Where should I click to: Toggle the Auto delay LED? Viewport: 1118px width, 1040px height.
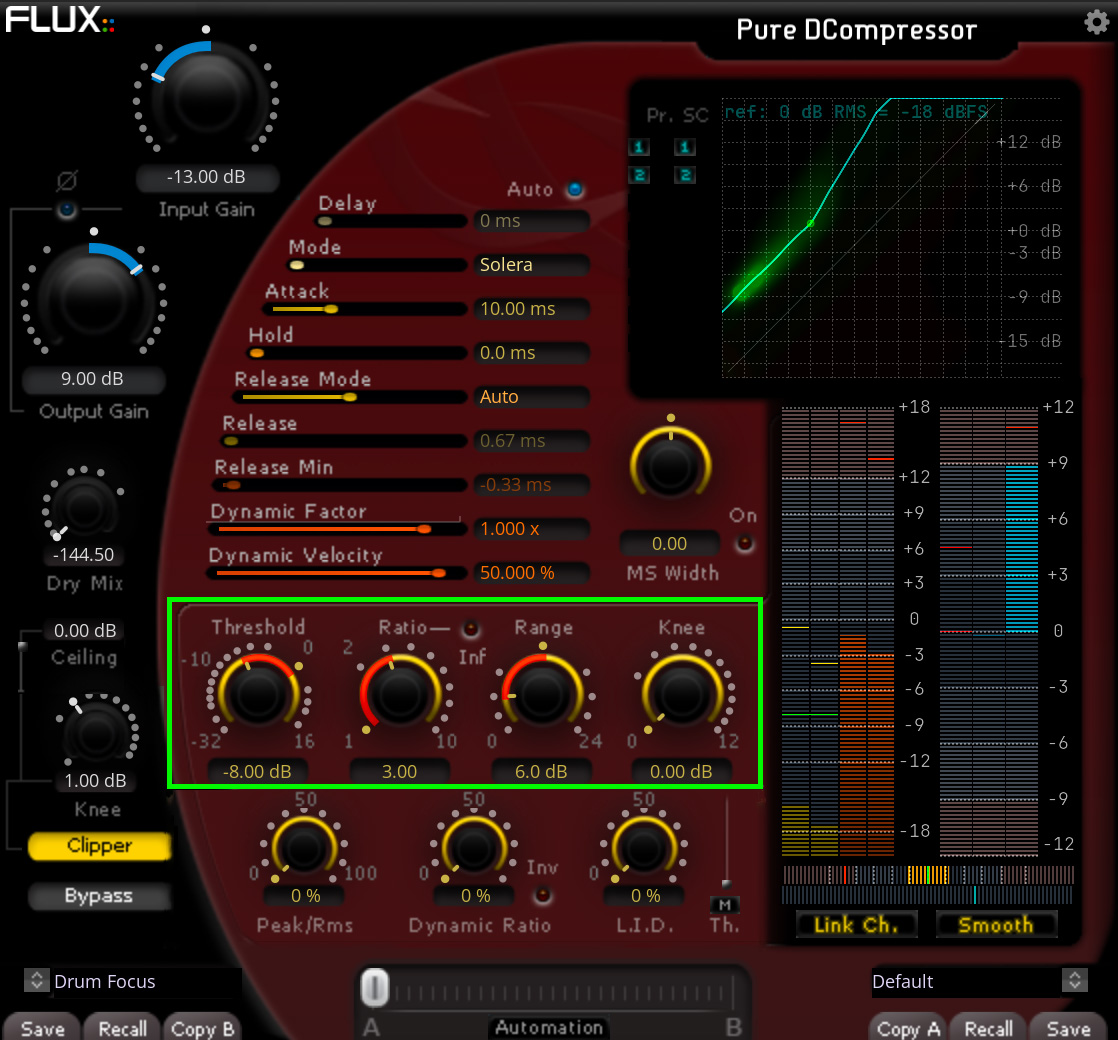[575, 190]
